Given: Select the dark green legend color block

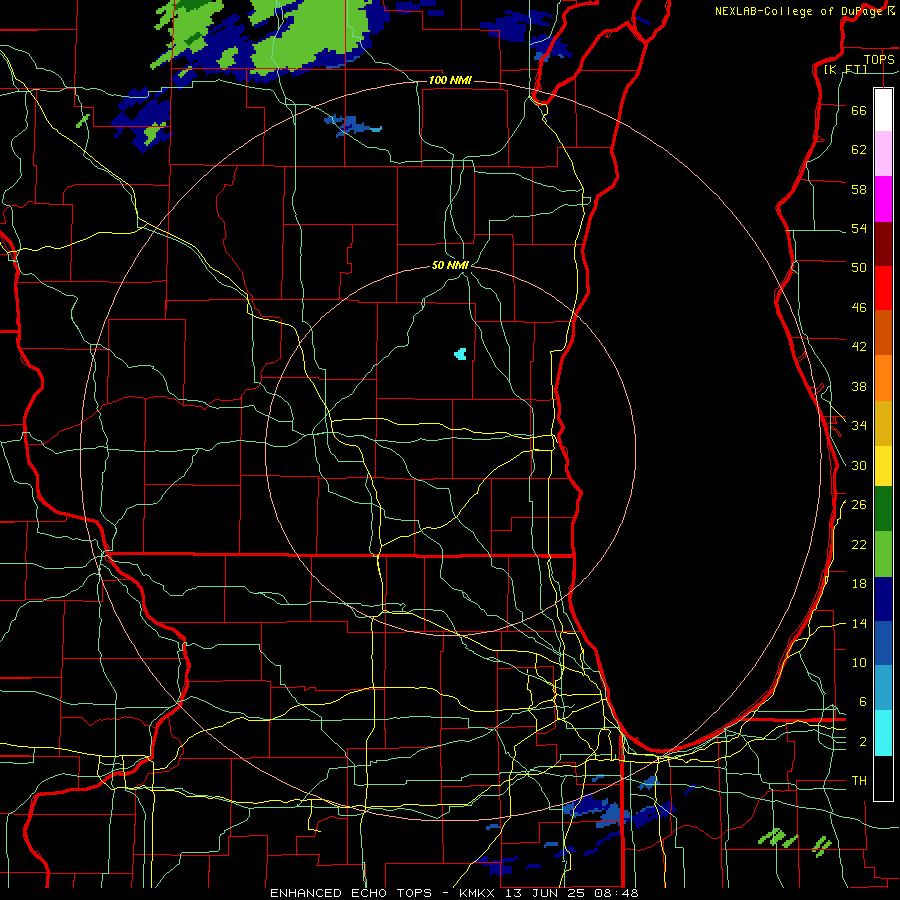Looking at the screenshot, I should pyautogui.click(x=883, y=509).
